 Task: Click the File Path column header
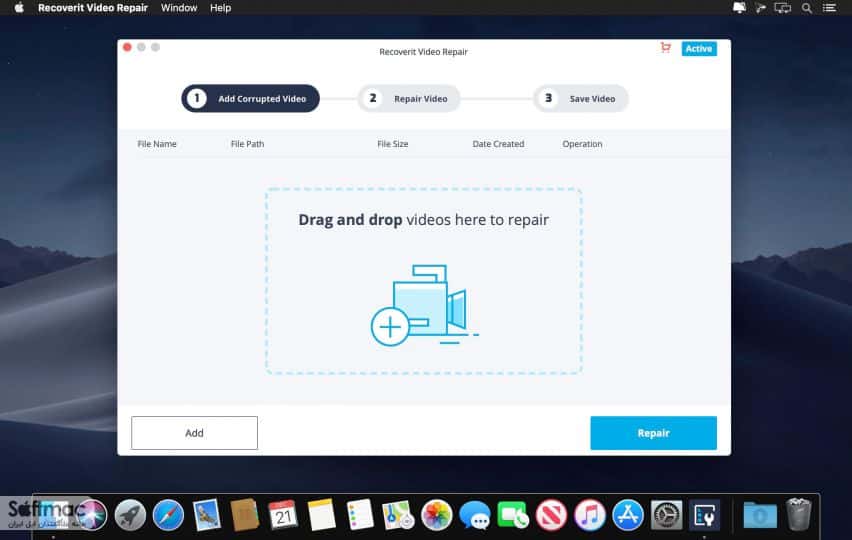247,144
